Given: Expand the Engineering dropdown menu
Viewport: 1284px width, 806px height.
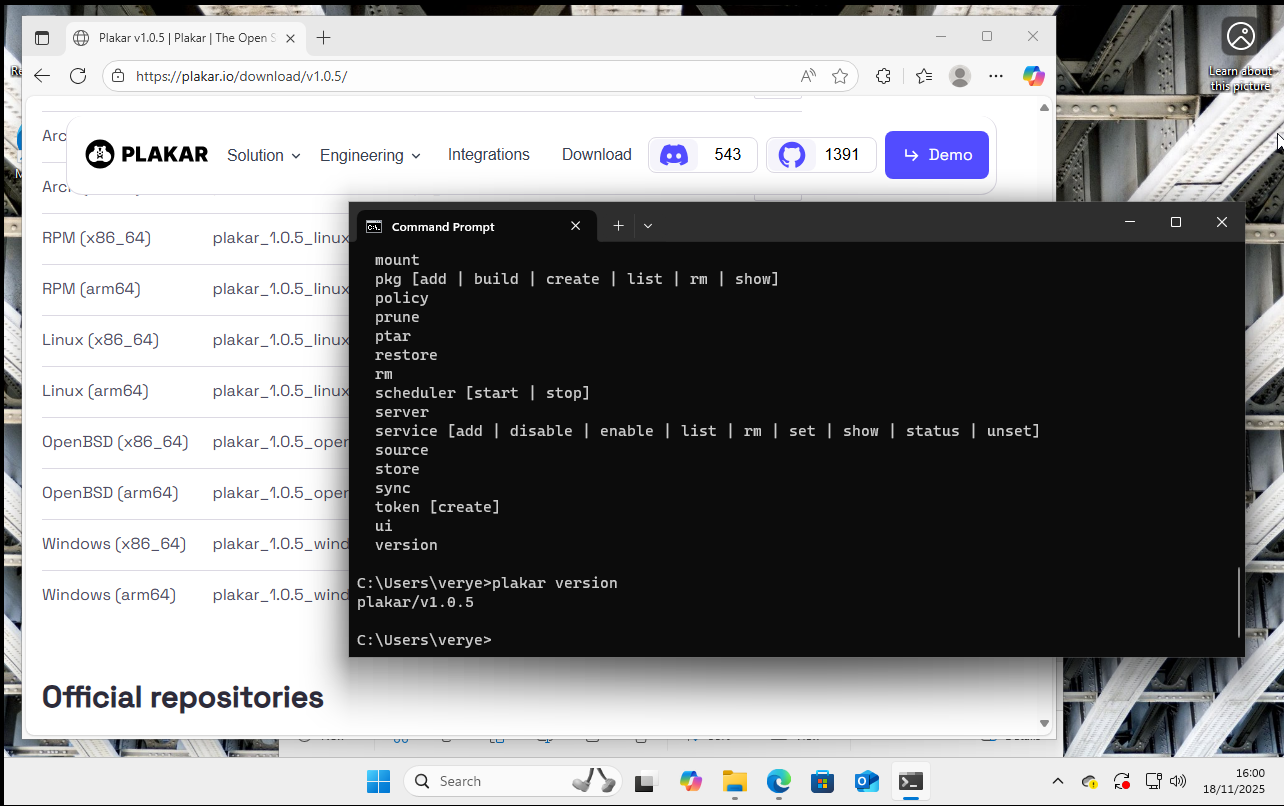Looking at the screenshot, I should pyautogui.click(x=370, y=155).
